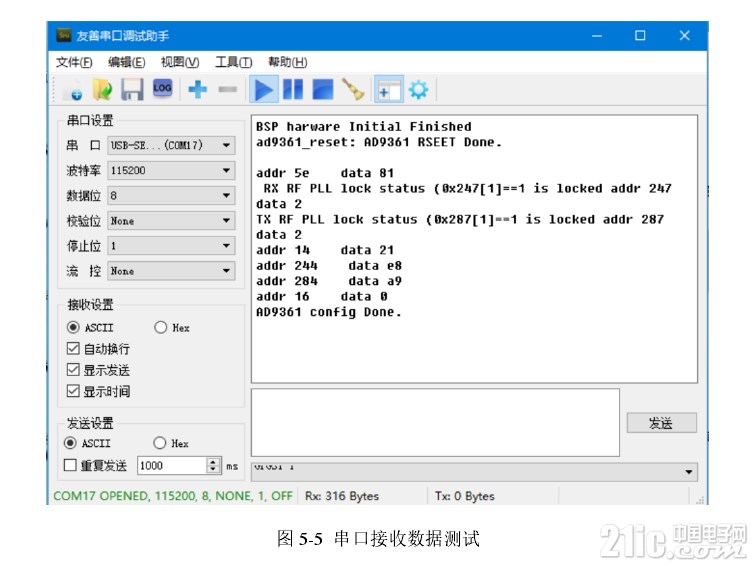The width and height of the screenshot is (754, 567).
Task: Open the 编辑(E) menu
Action: 126,62
